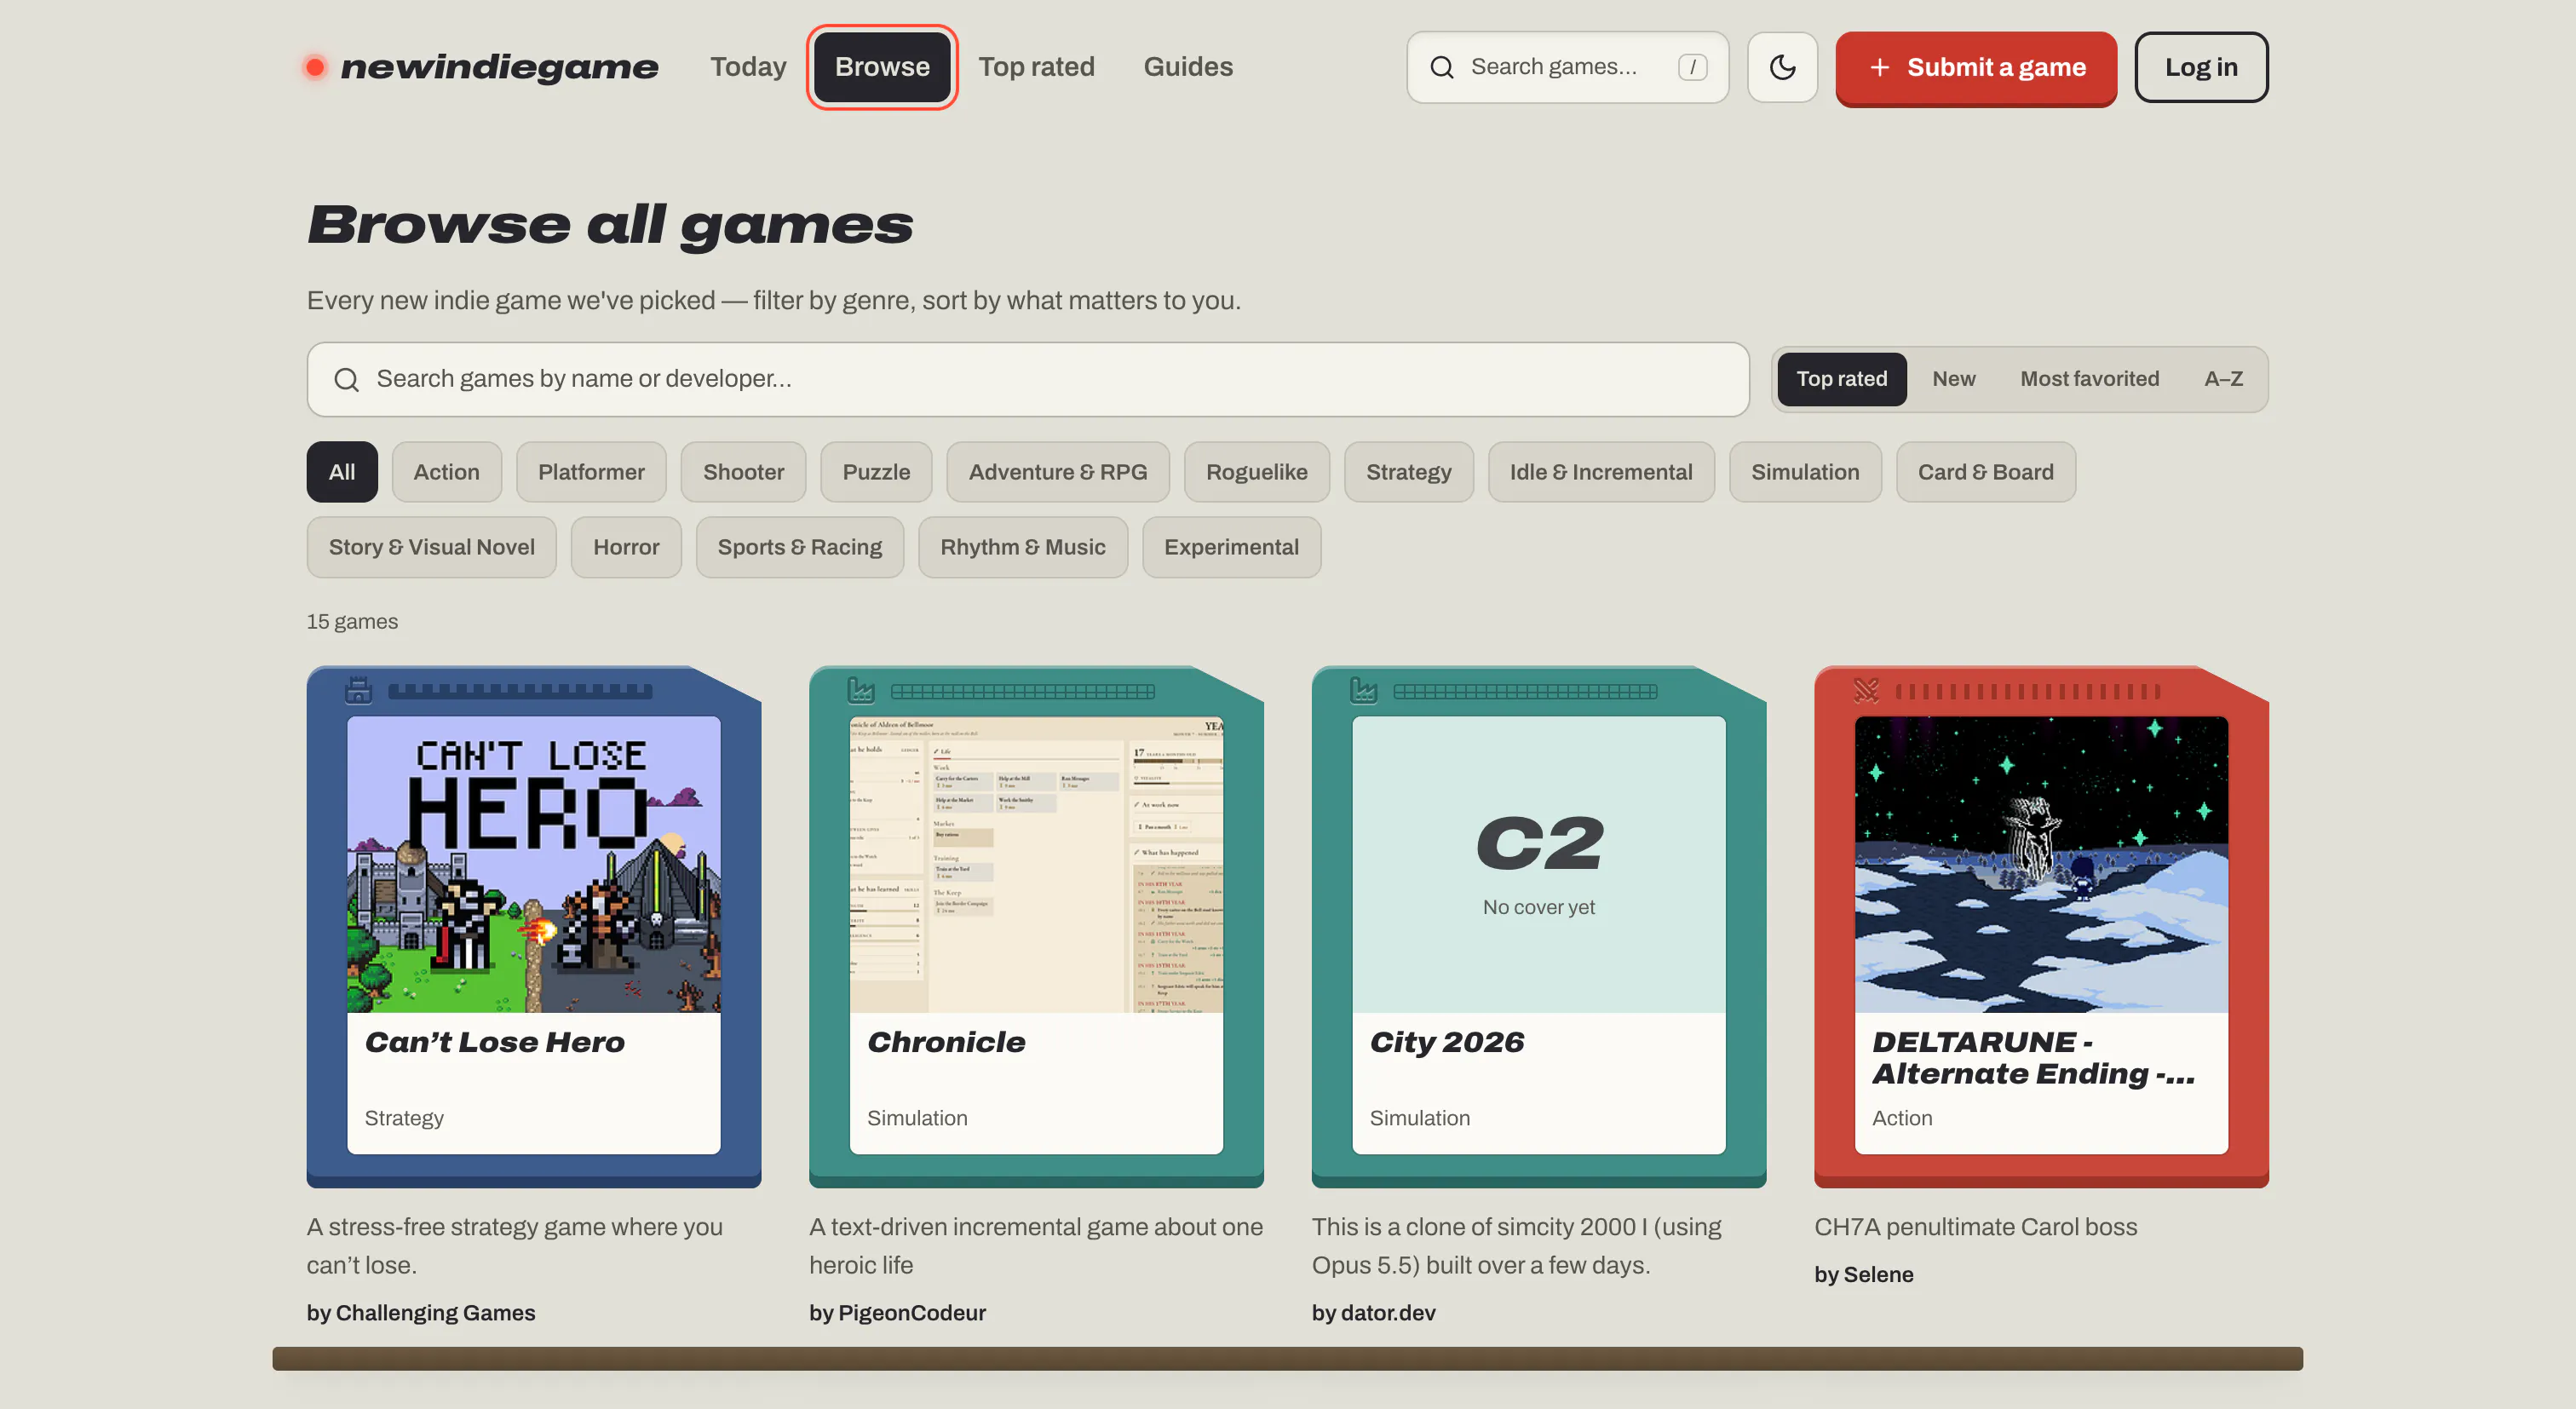Click the simulation factory icon on Chronicle card
The width and height of the screenshot is (2576, 1409).
pyautogui.click(x=861, y=690)
